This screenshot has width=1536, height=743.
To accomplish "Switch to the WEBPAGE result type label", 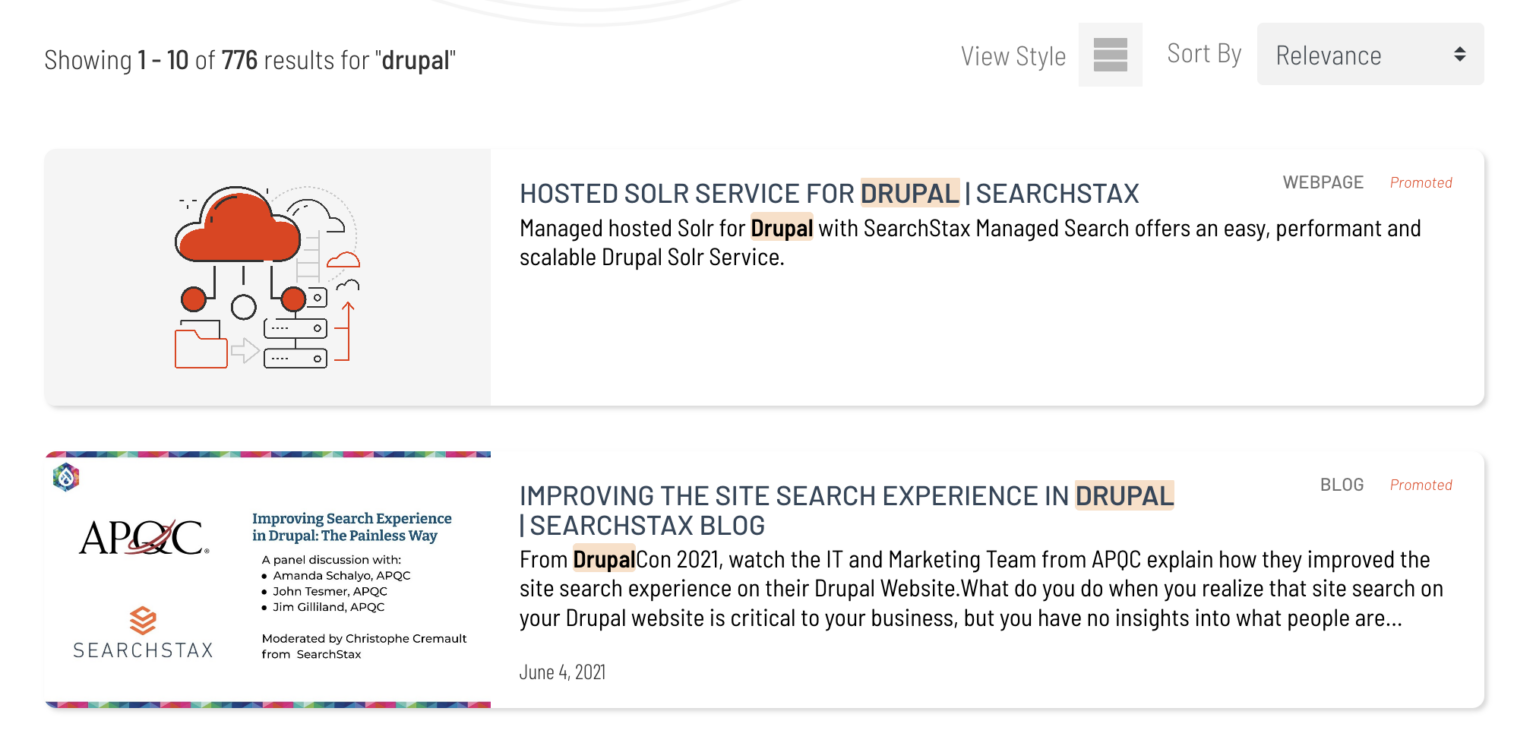I will 1322,182.
